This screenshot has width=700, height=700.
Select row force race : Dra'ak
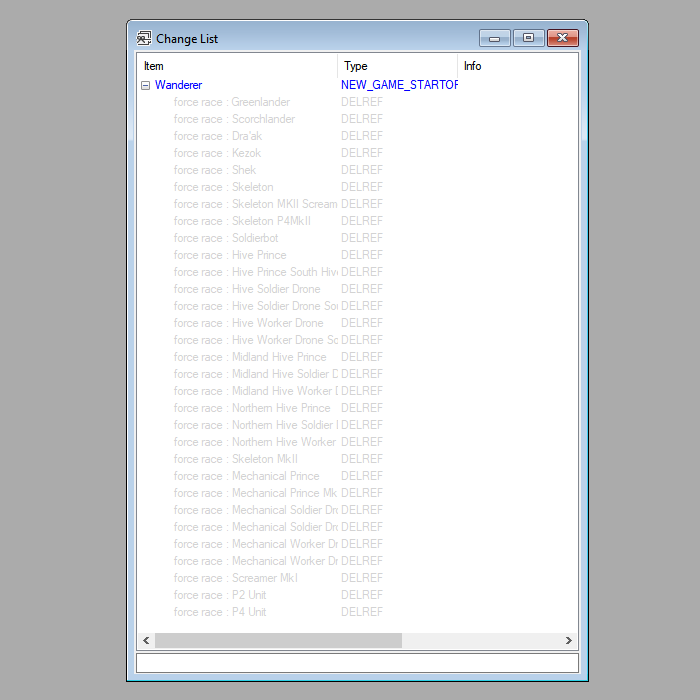point(218,136)
